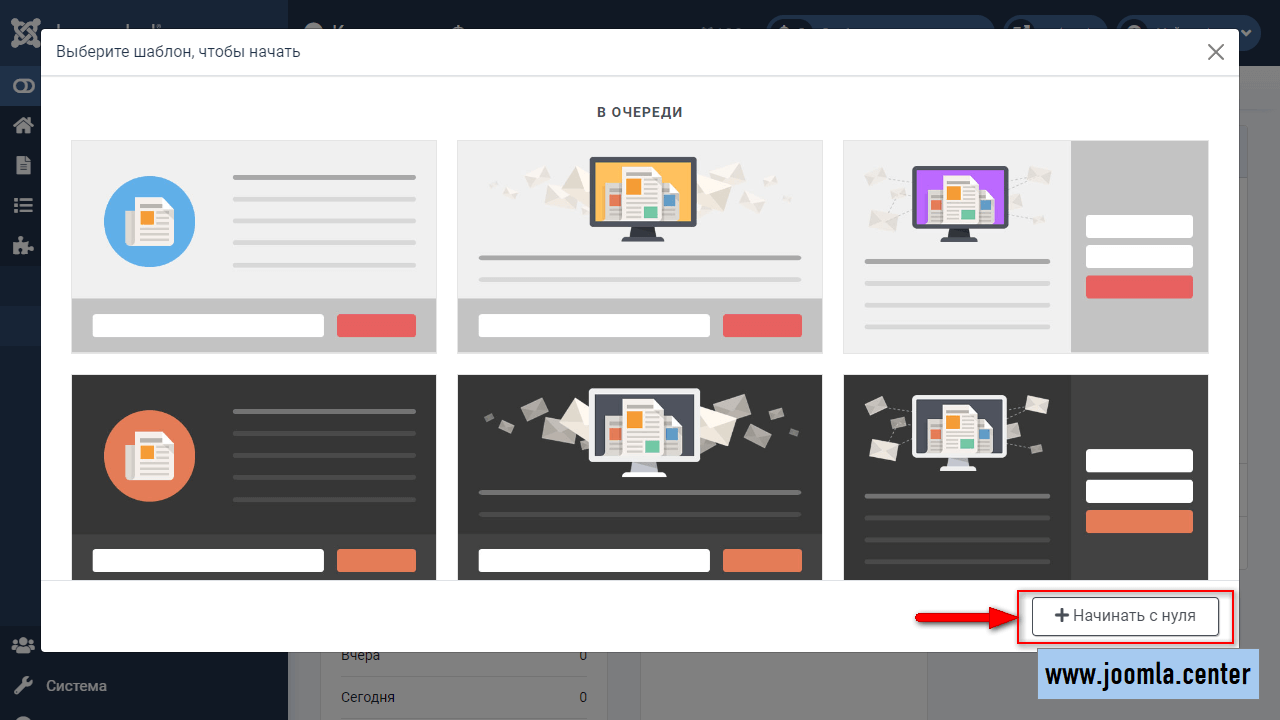1280x720 pixels.
Task: Expand the user menu dropdown arrow
Action: 1247,33
